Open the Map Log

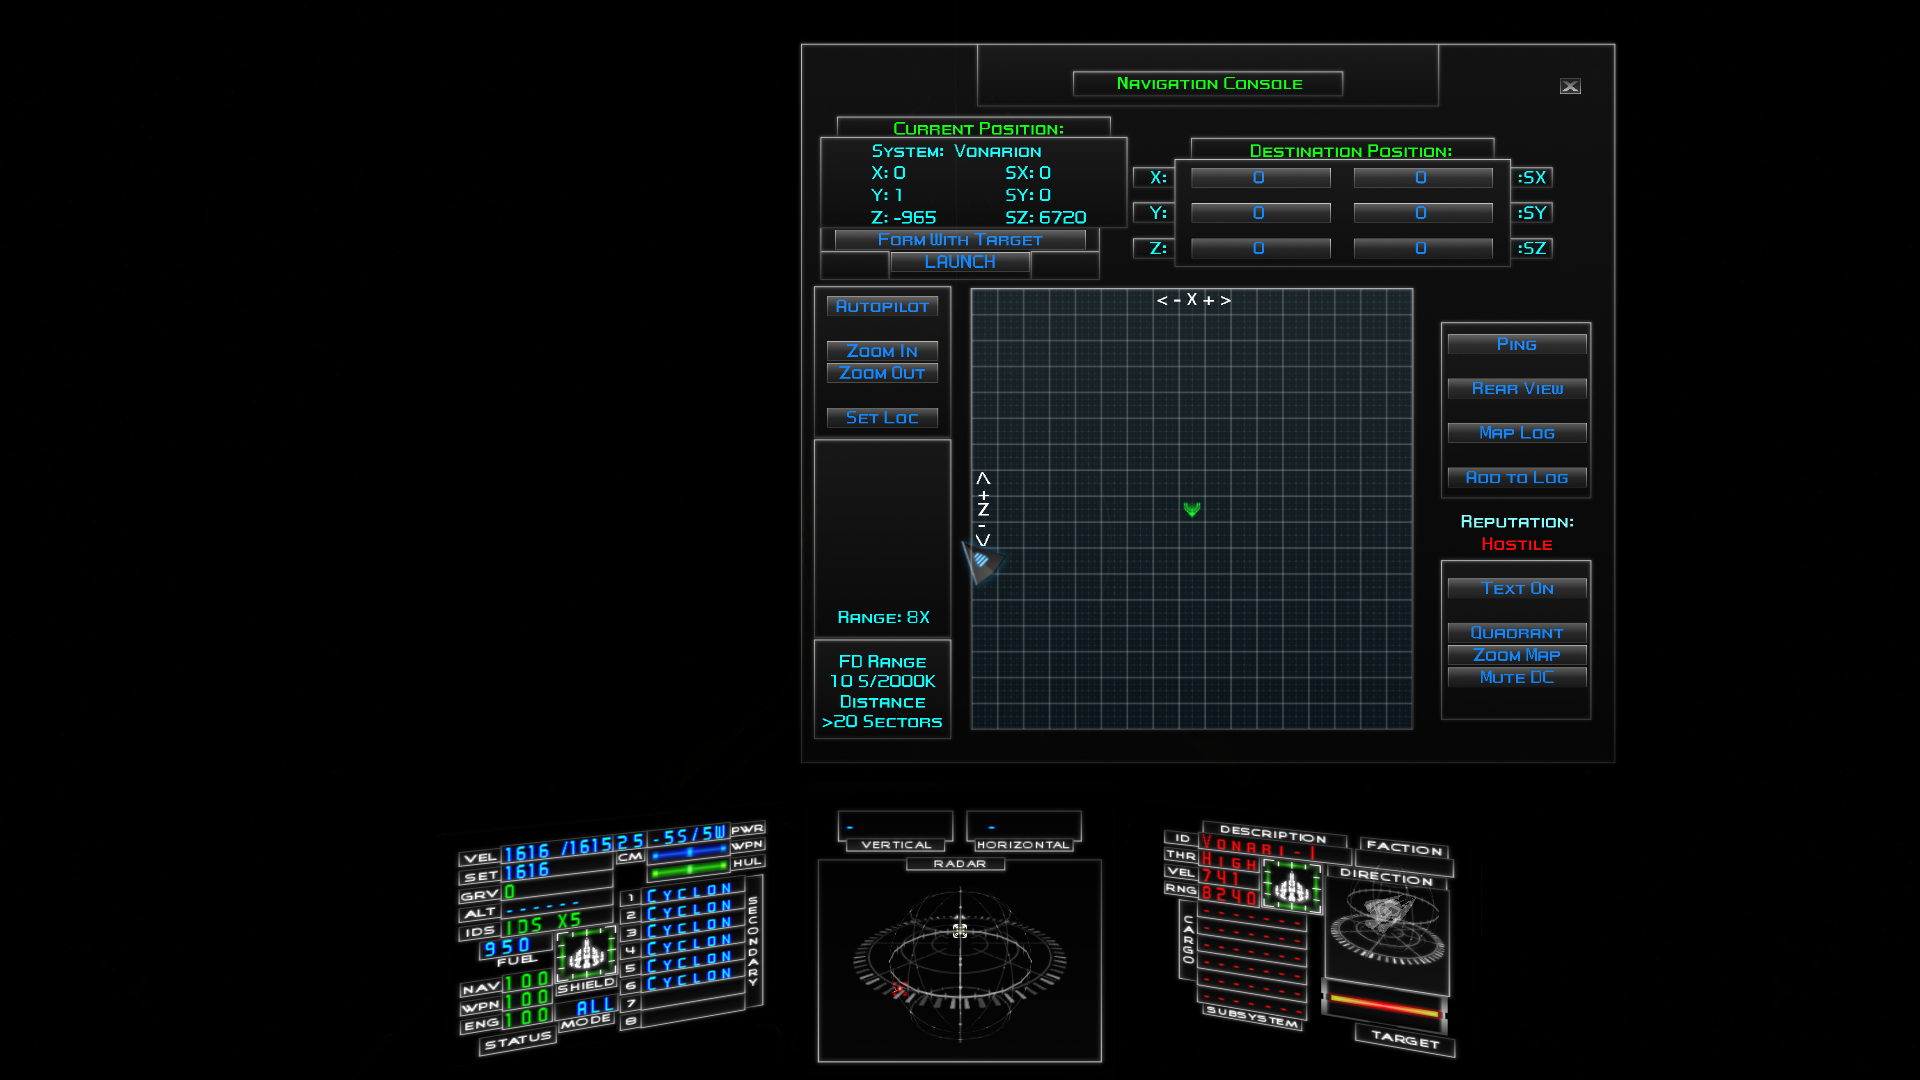(x=1517, y=433)
